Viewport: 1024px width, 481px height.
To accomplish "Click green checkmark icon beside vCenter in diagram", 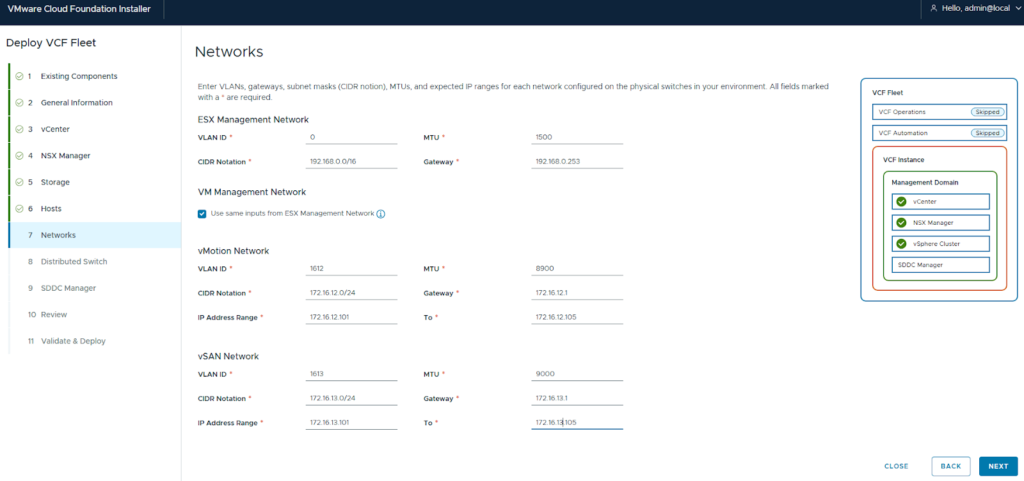I will tap(902, 202).
